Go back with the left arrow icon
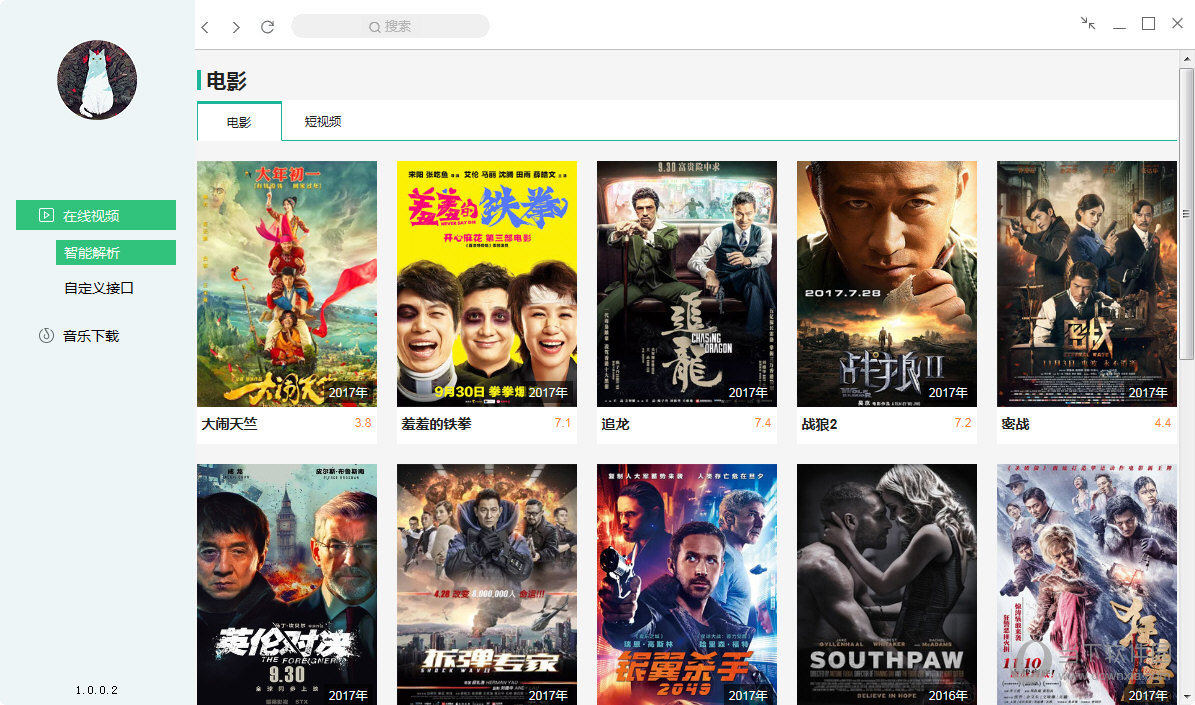Image resolution: width=1195 pixels, height=705 pixels. coord(205,27)
